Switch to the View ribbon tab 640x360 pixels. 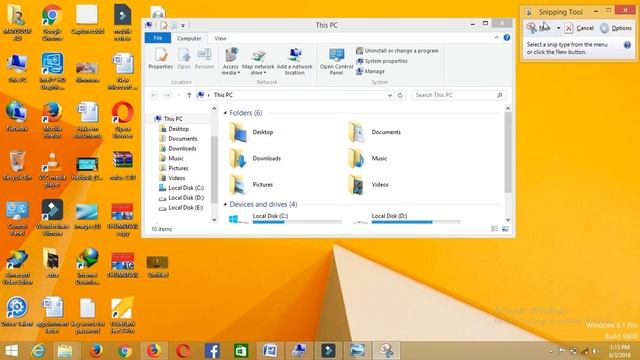point(220,38)
